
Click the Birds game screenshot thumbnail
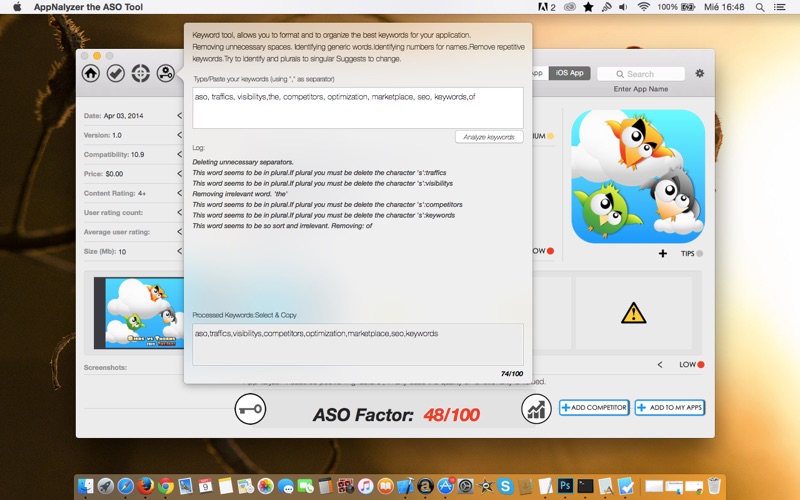point(139,313)
